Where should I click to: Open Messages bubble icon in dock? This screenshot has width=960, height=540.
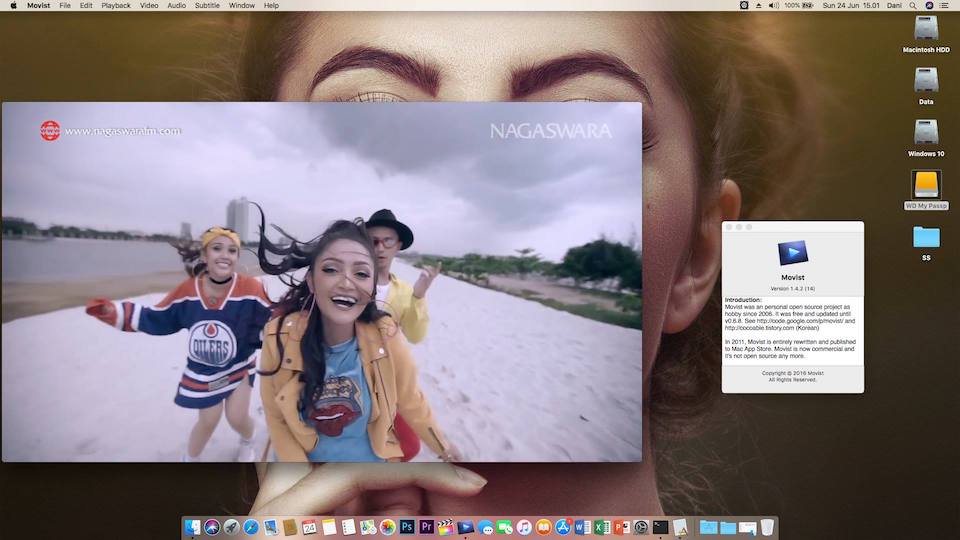486,527
